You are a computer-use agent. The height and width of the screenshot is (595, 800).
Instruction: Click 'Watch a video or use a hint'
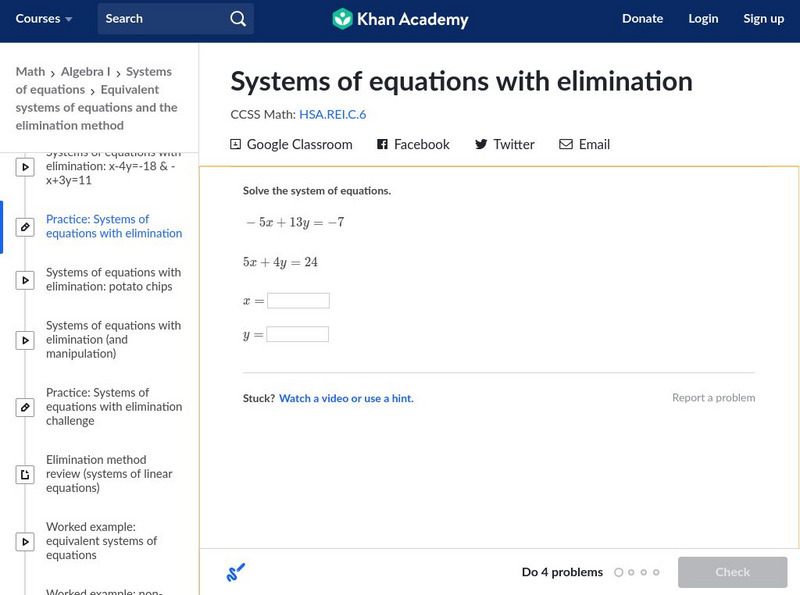coord(346,399)
